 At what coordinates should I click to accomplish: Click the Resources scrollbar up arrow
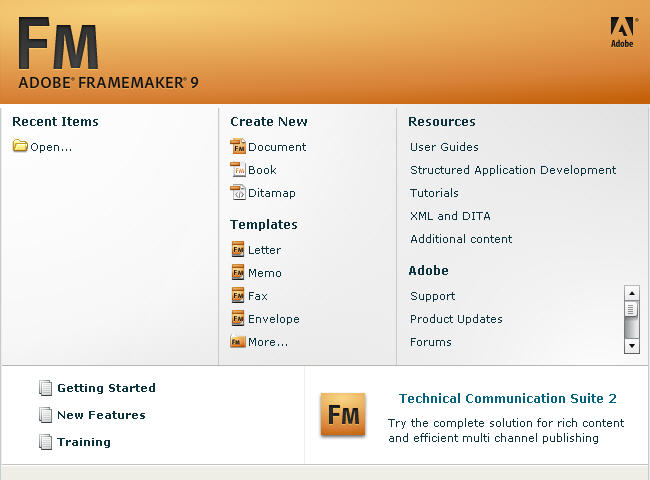631,293
